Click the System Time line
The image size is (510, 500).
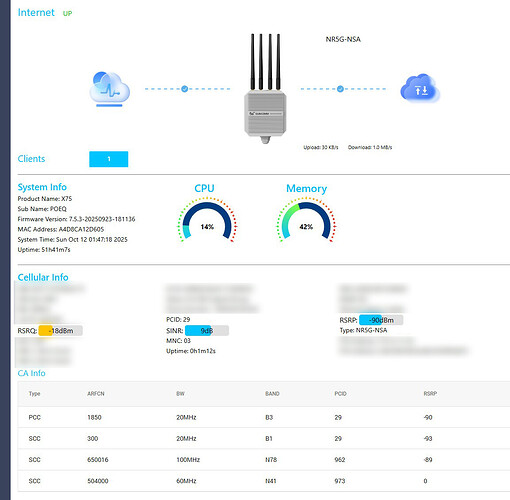point(72,239)
